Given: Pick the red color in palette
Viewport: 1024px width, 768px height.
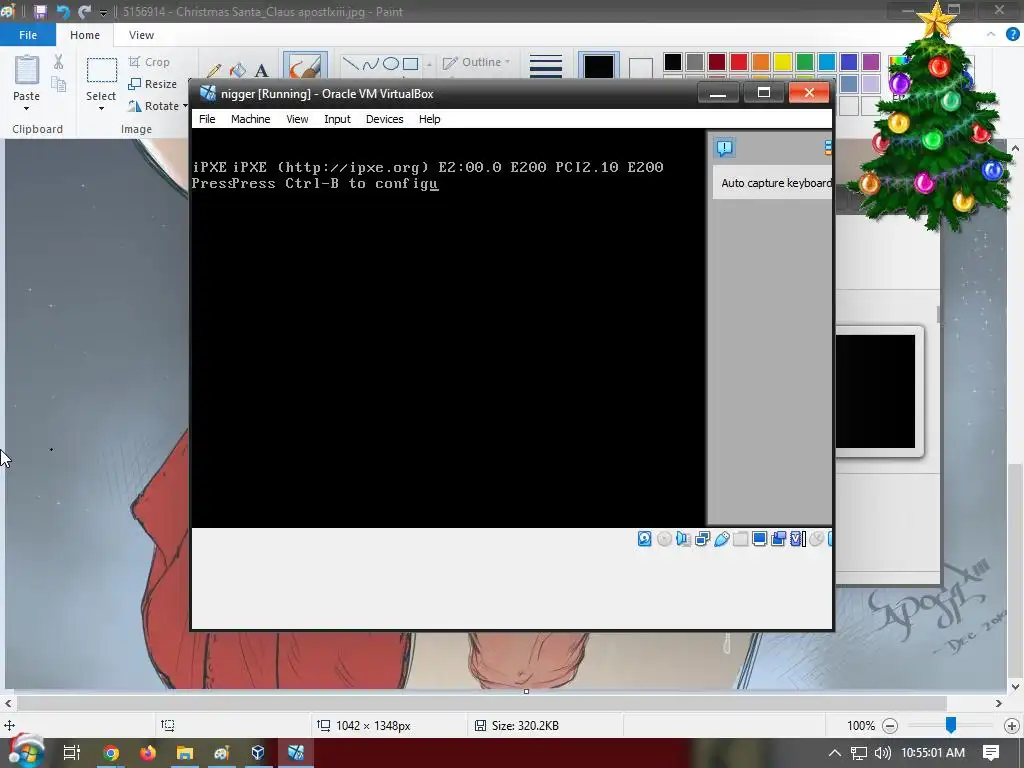Looking at the screenshot, I should pos(739,62).
